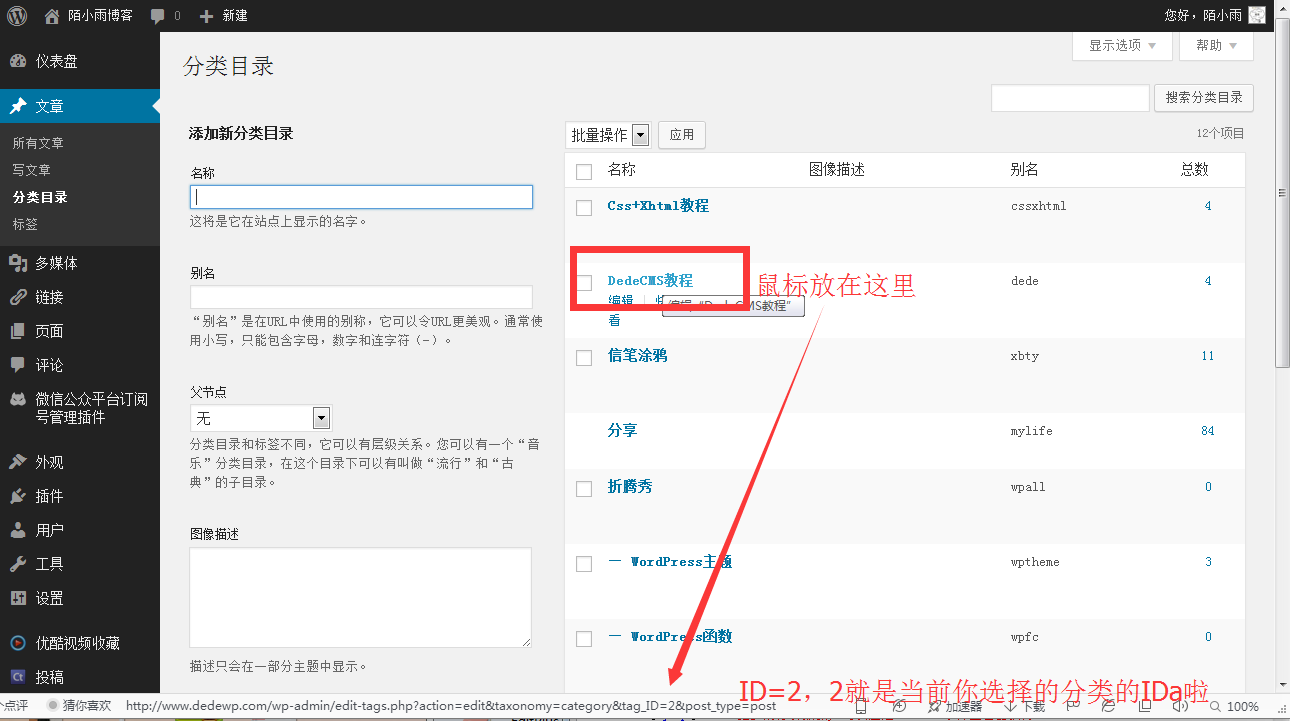
Task: Open the 评论 comment icon
Action: click(x=18, y=365)
